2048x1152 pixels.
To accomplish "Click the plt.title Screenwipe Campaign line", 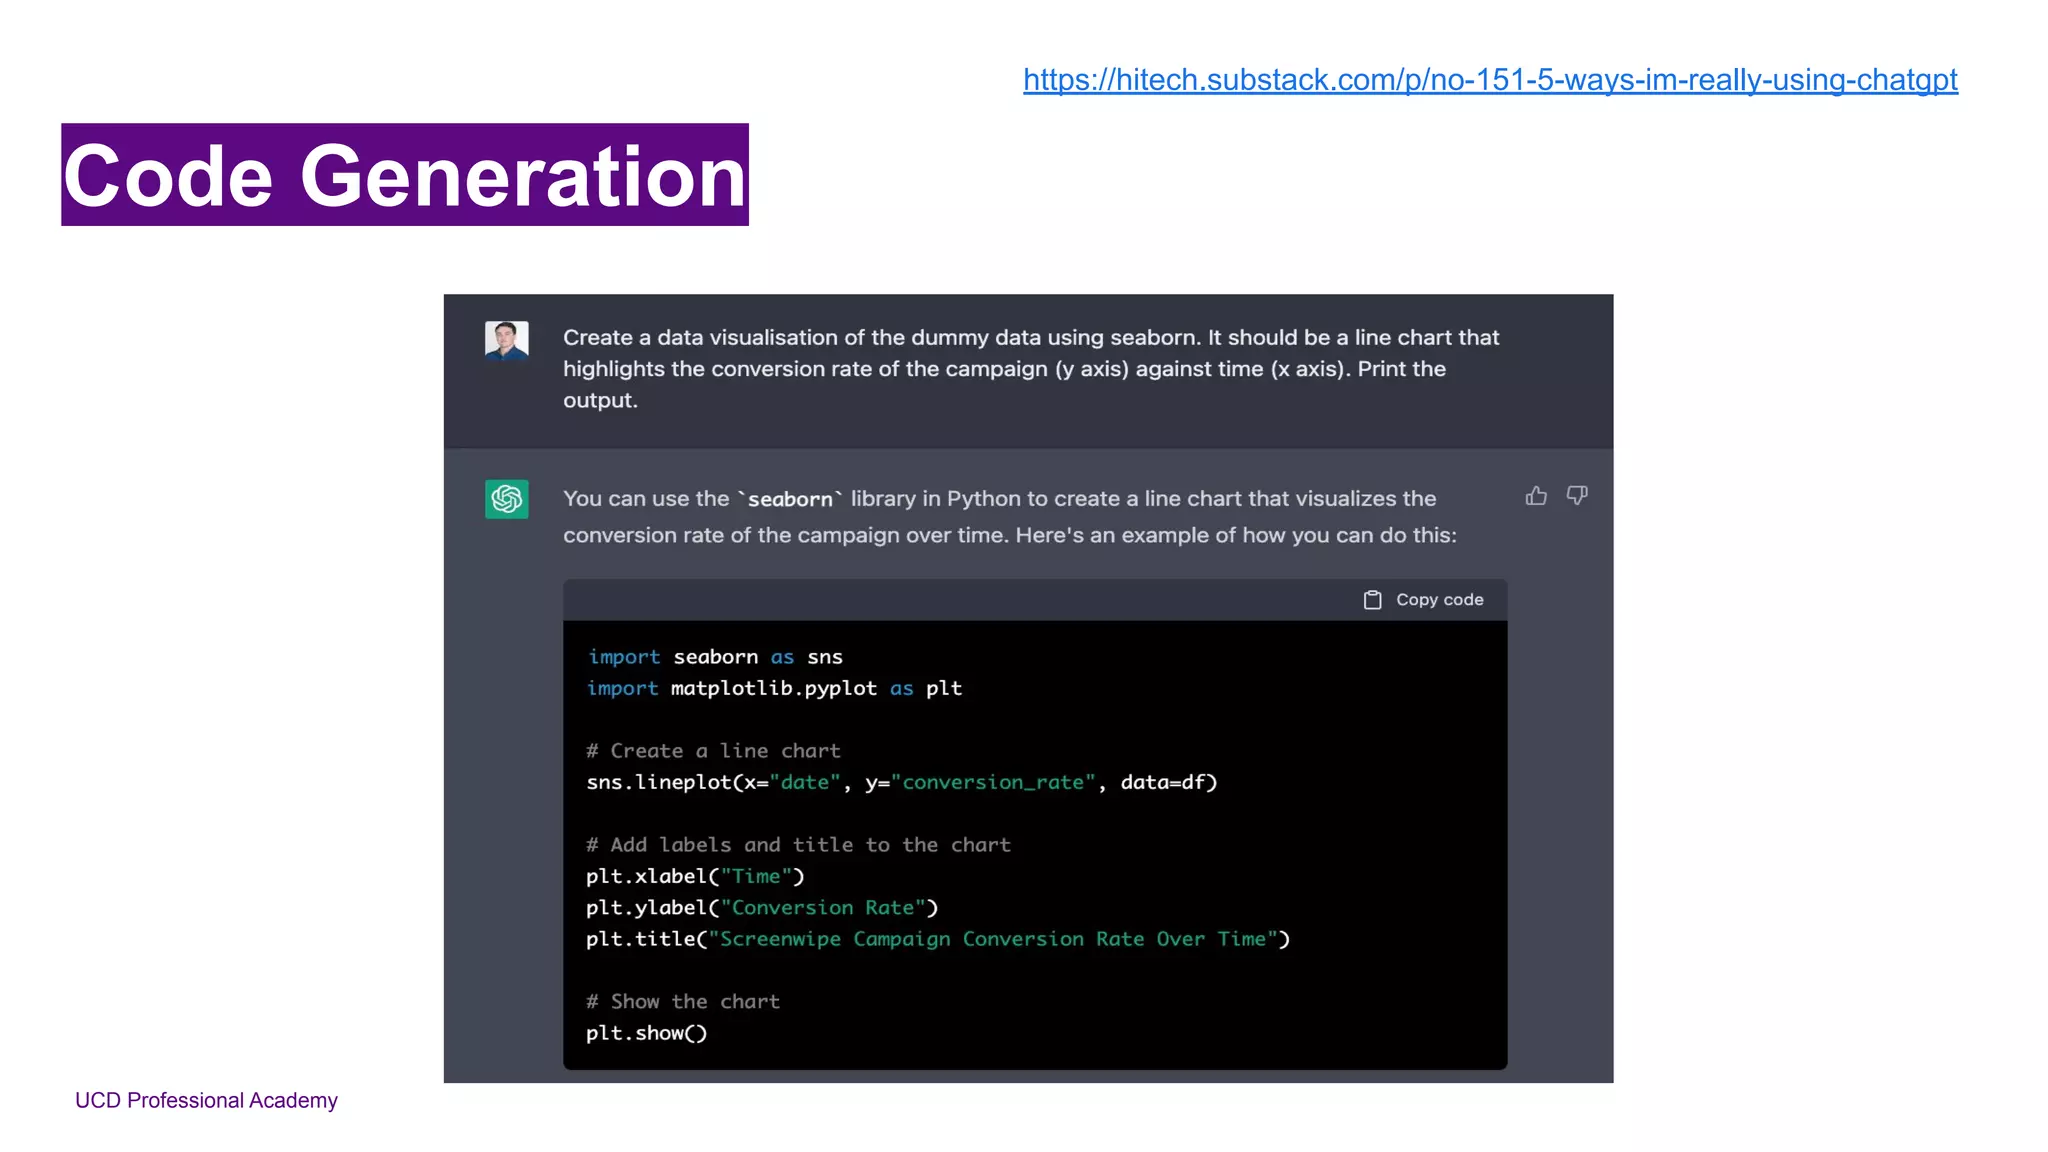I will click(938, 939).
